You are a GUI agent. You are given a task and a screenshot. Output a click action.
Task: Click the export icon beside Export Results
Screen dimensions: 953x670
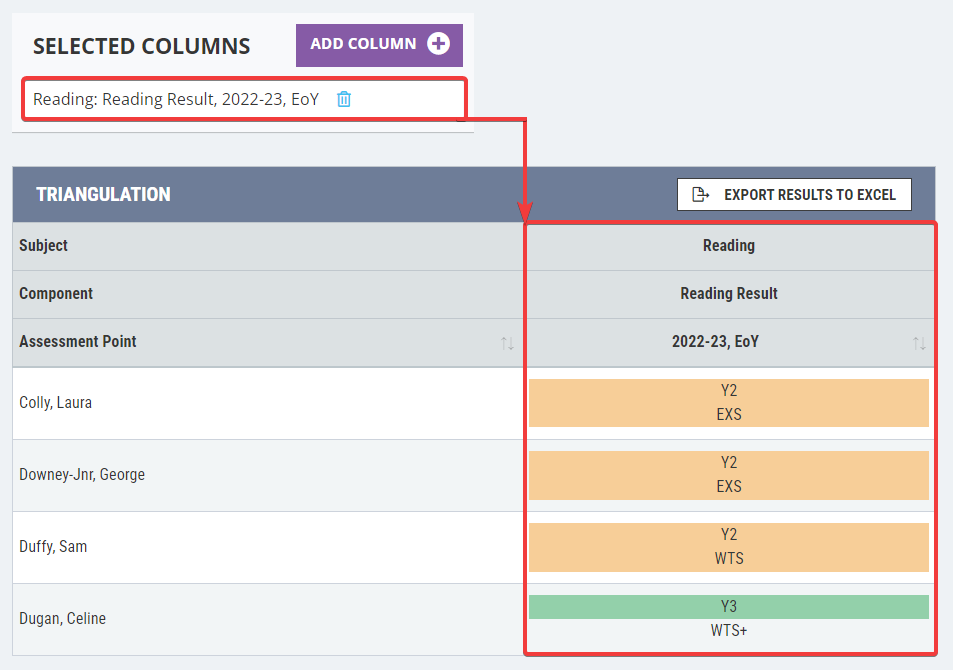(x=701, y=195)
